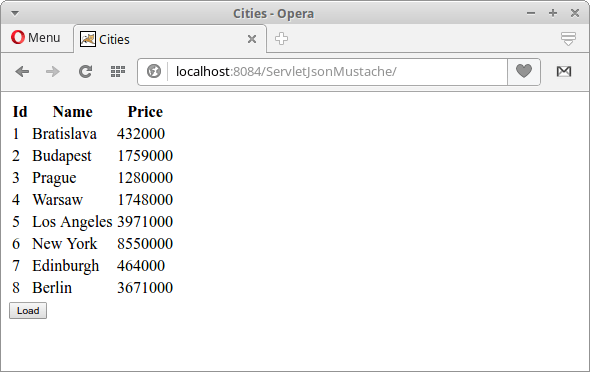Go back with the back arrow
Screen dimensions: 590x372
click(22, 71)
